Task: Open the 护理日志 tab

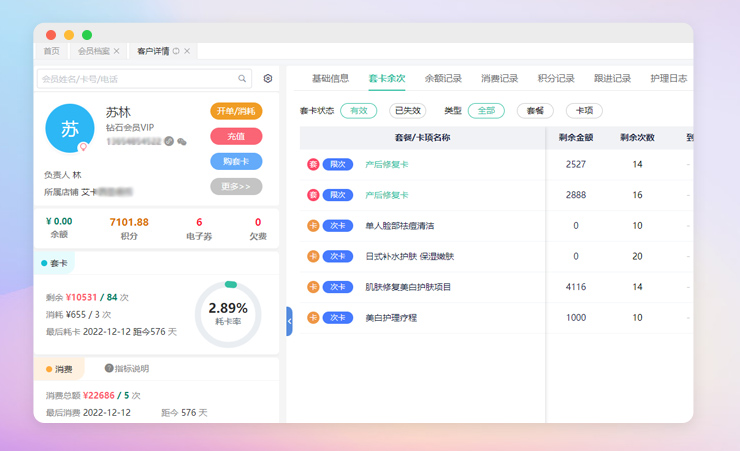Action: point(669,78)
